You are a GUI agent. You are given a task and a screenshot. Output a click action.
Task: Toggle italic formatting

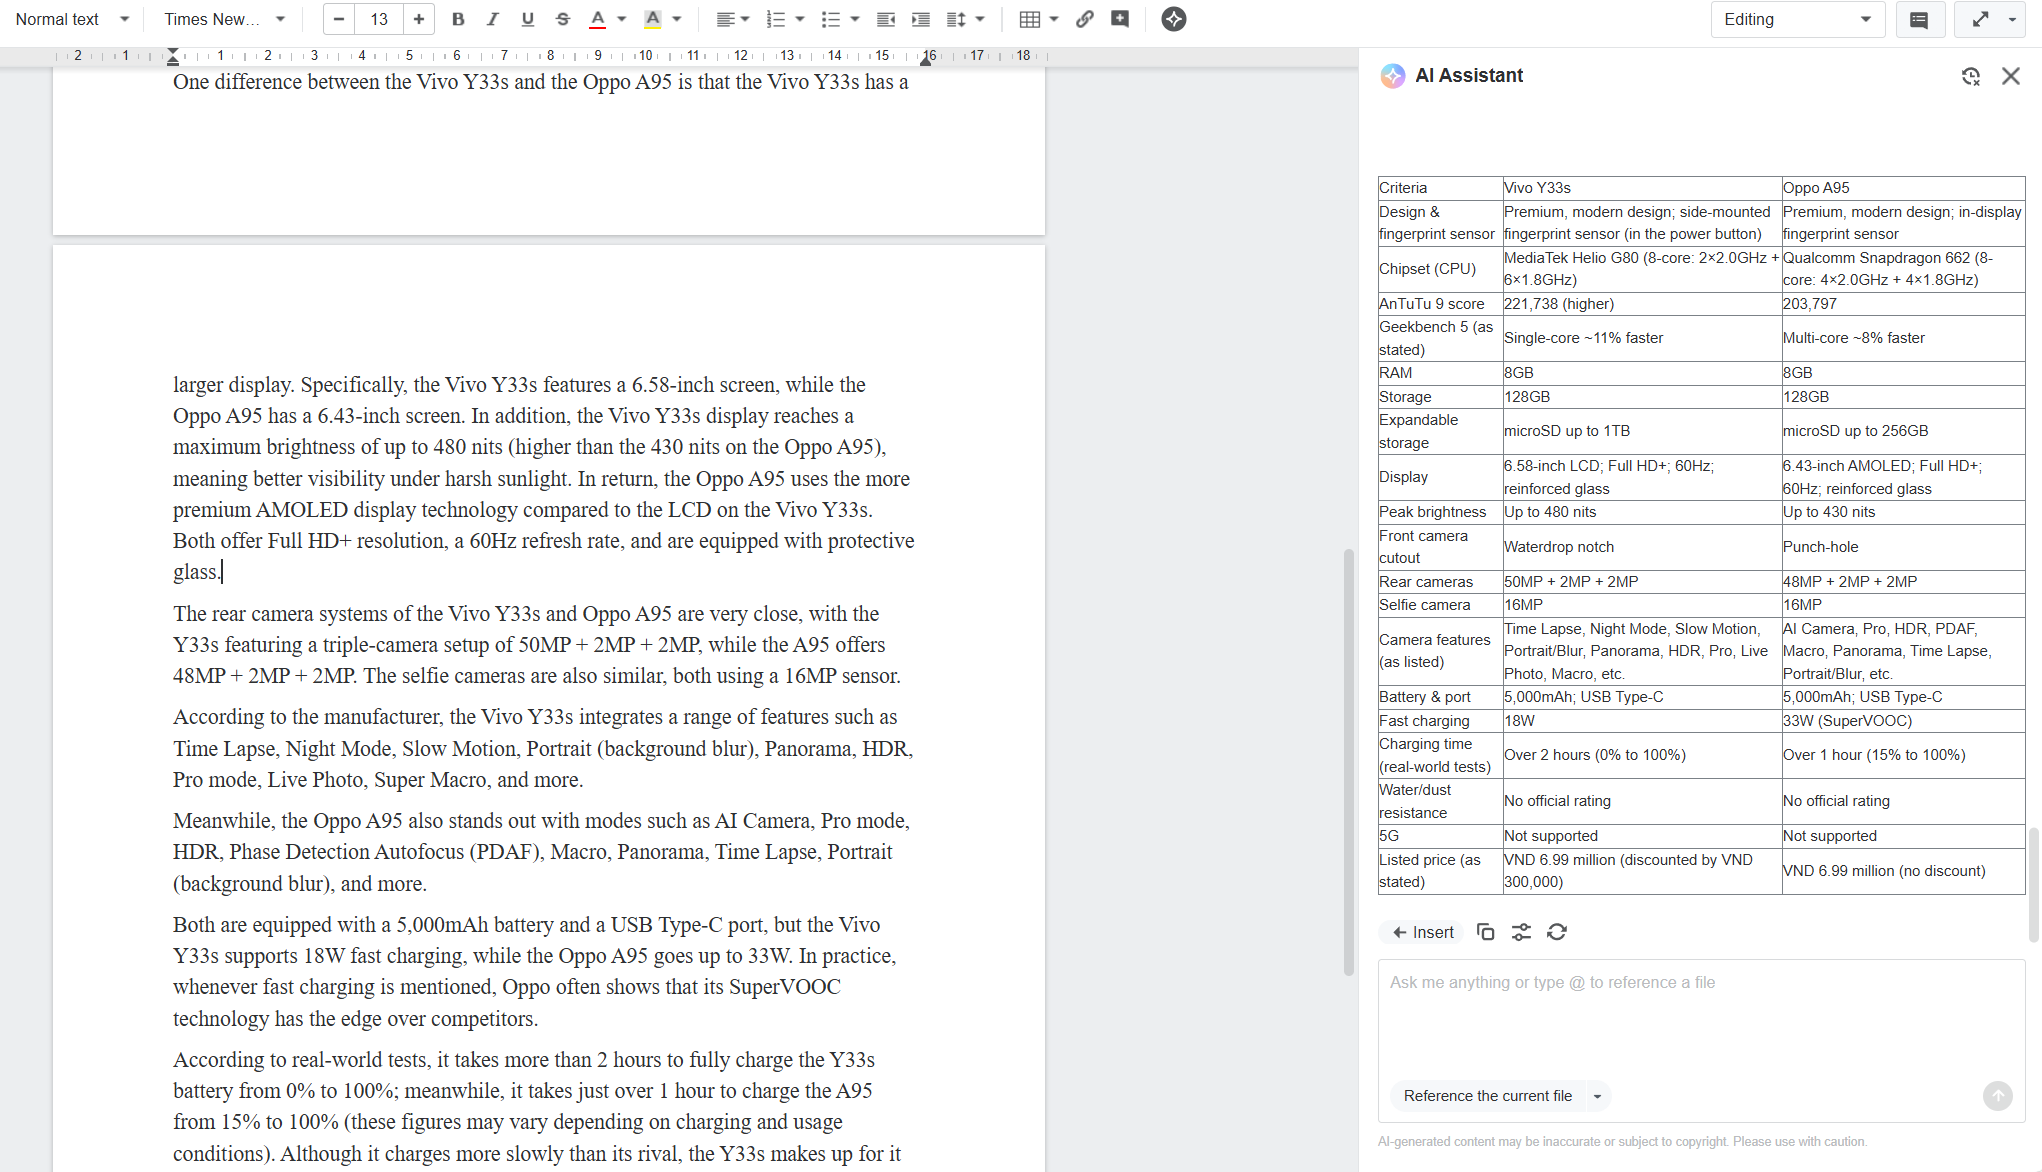point(492,19)
